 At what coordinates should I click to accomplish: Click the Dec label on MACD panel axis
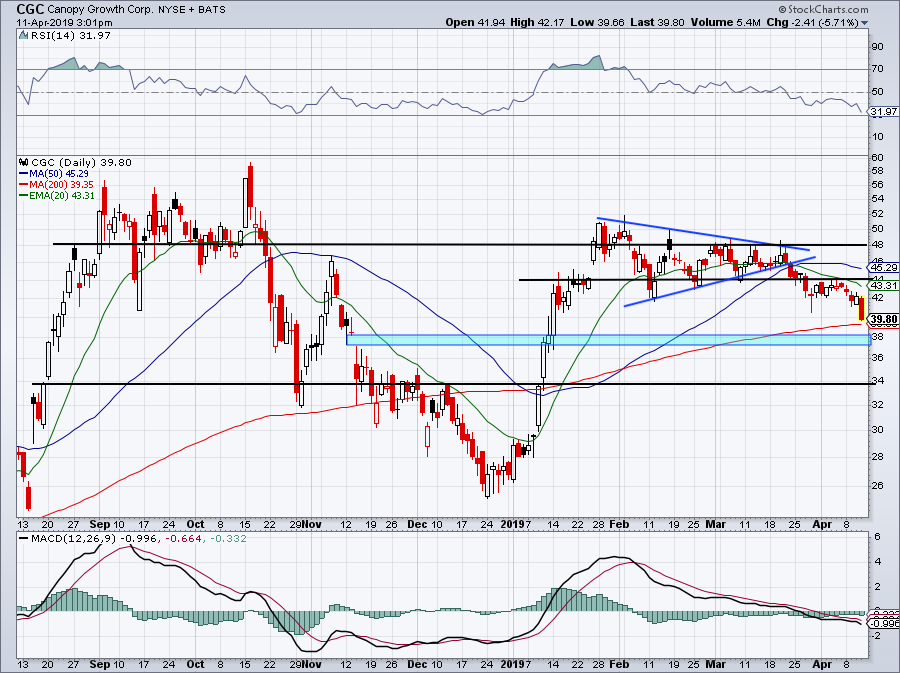click(417, 664)
